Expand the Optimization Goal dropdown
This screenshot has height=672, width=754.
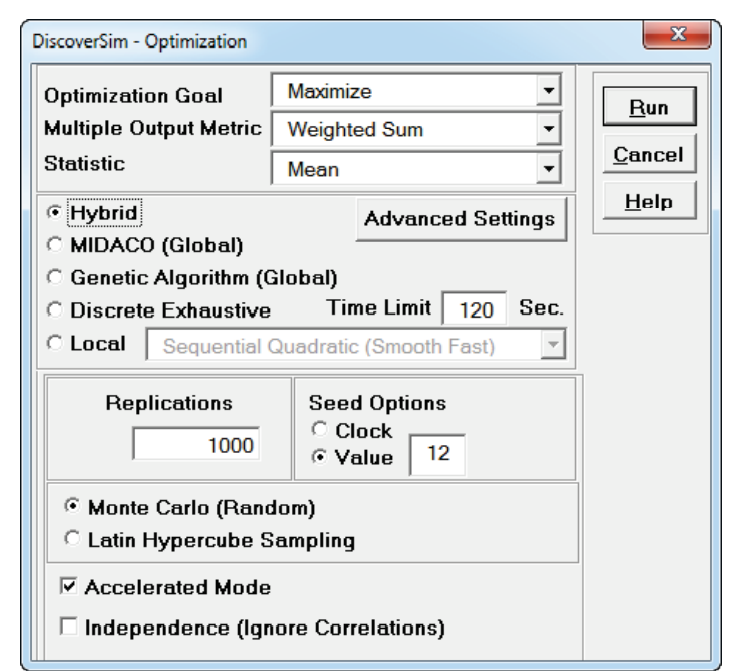click(x=546, y=92)
